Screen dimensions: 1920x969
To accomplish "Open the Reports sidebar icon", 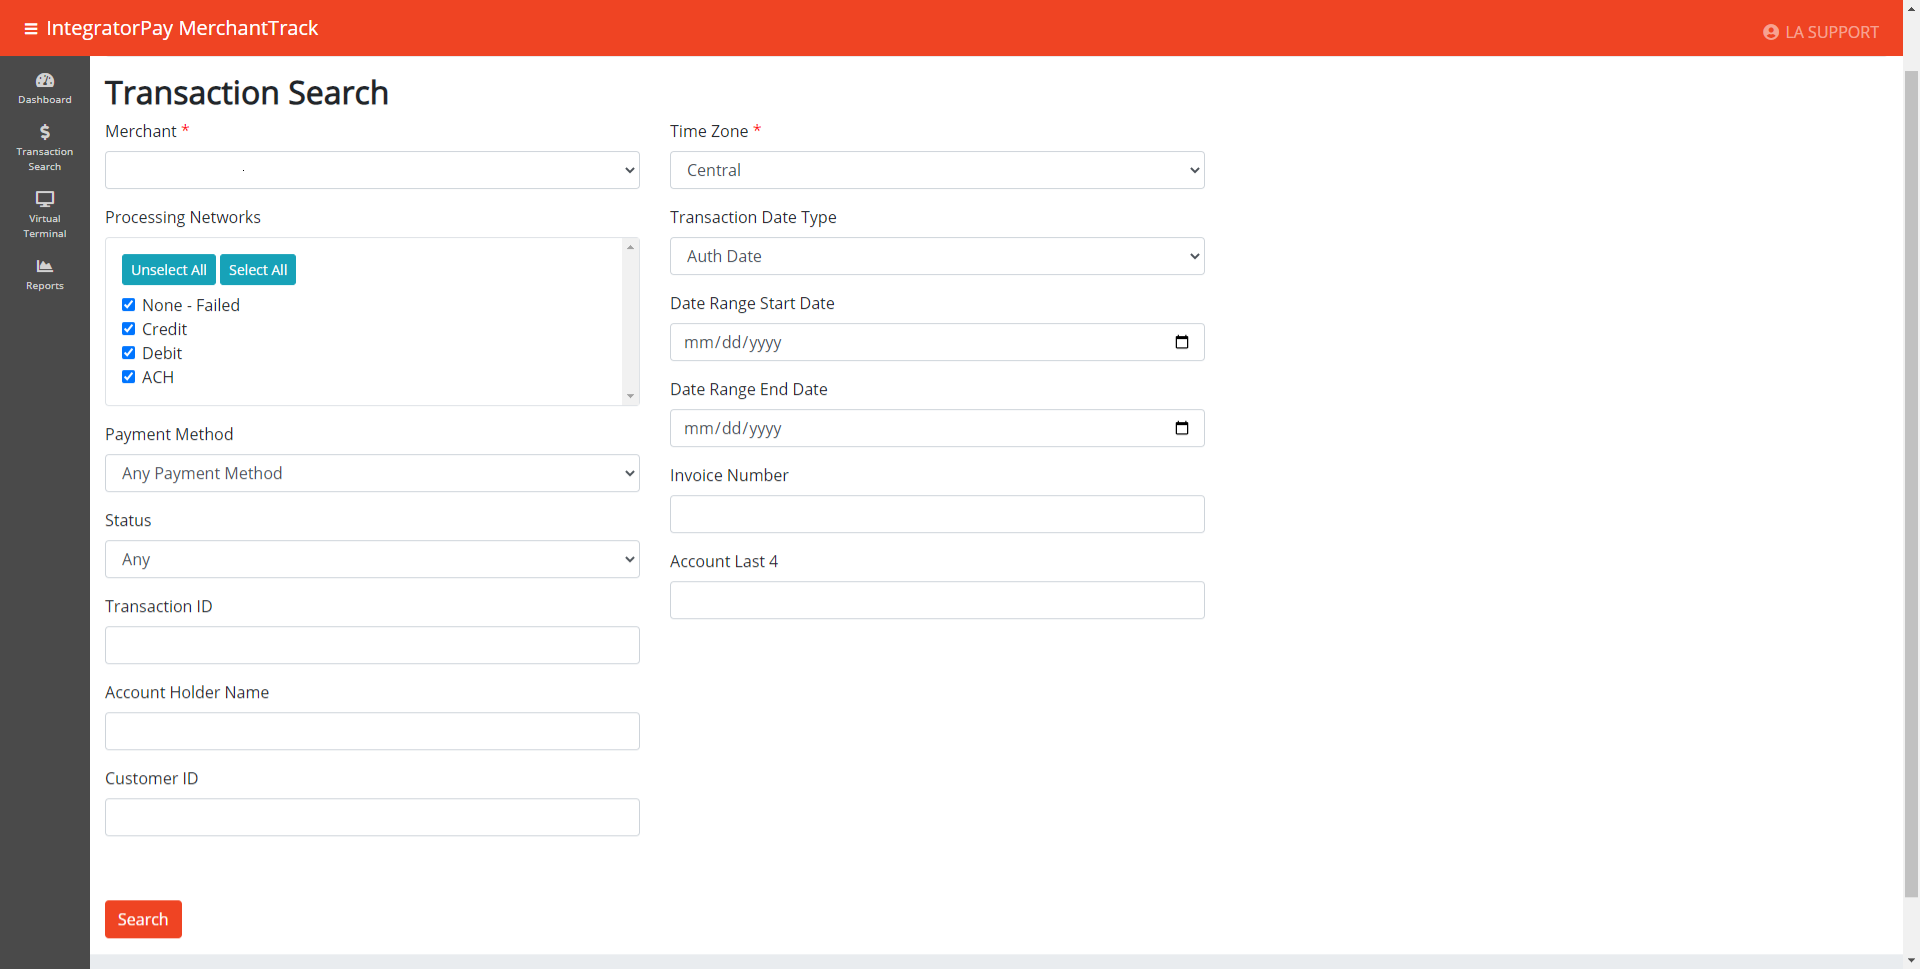I will click(45, 273).
